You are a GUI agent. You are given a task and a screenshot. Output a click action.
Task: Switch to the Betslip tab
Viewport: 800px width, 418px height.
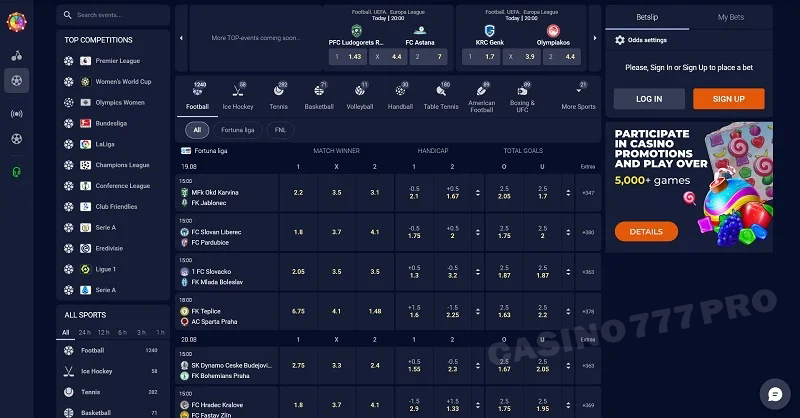tap(647, 17)
